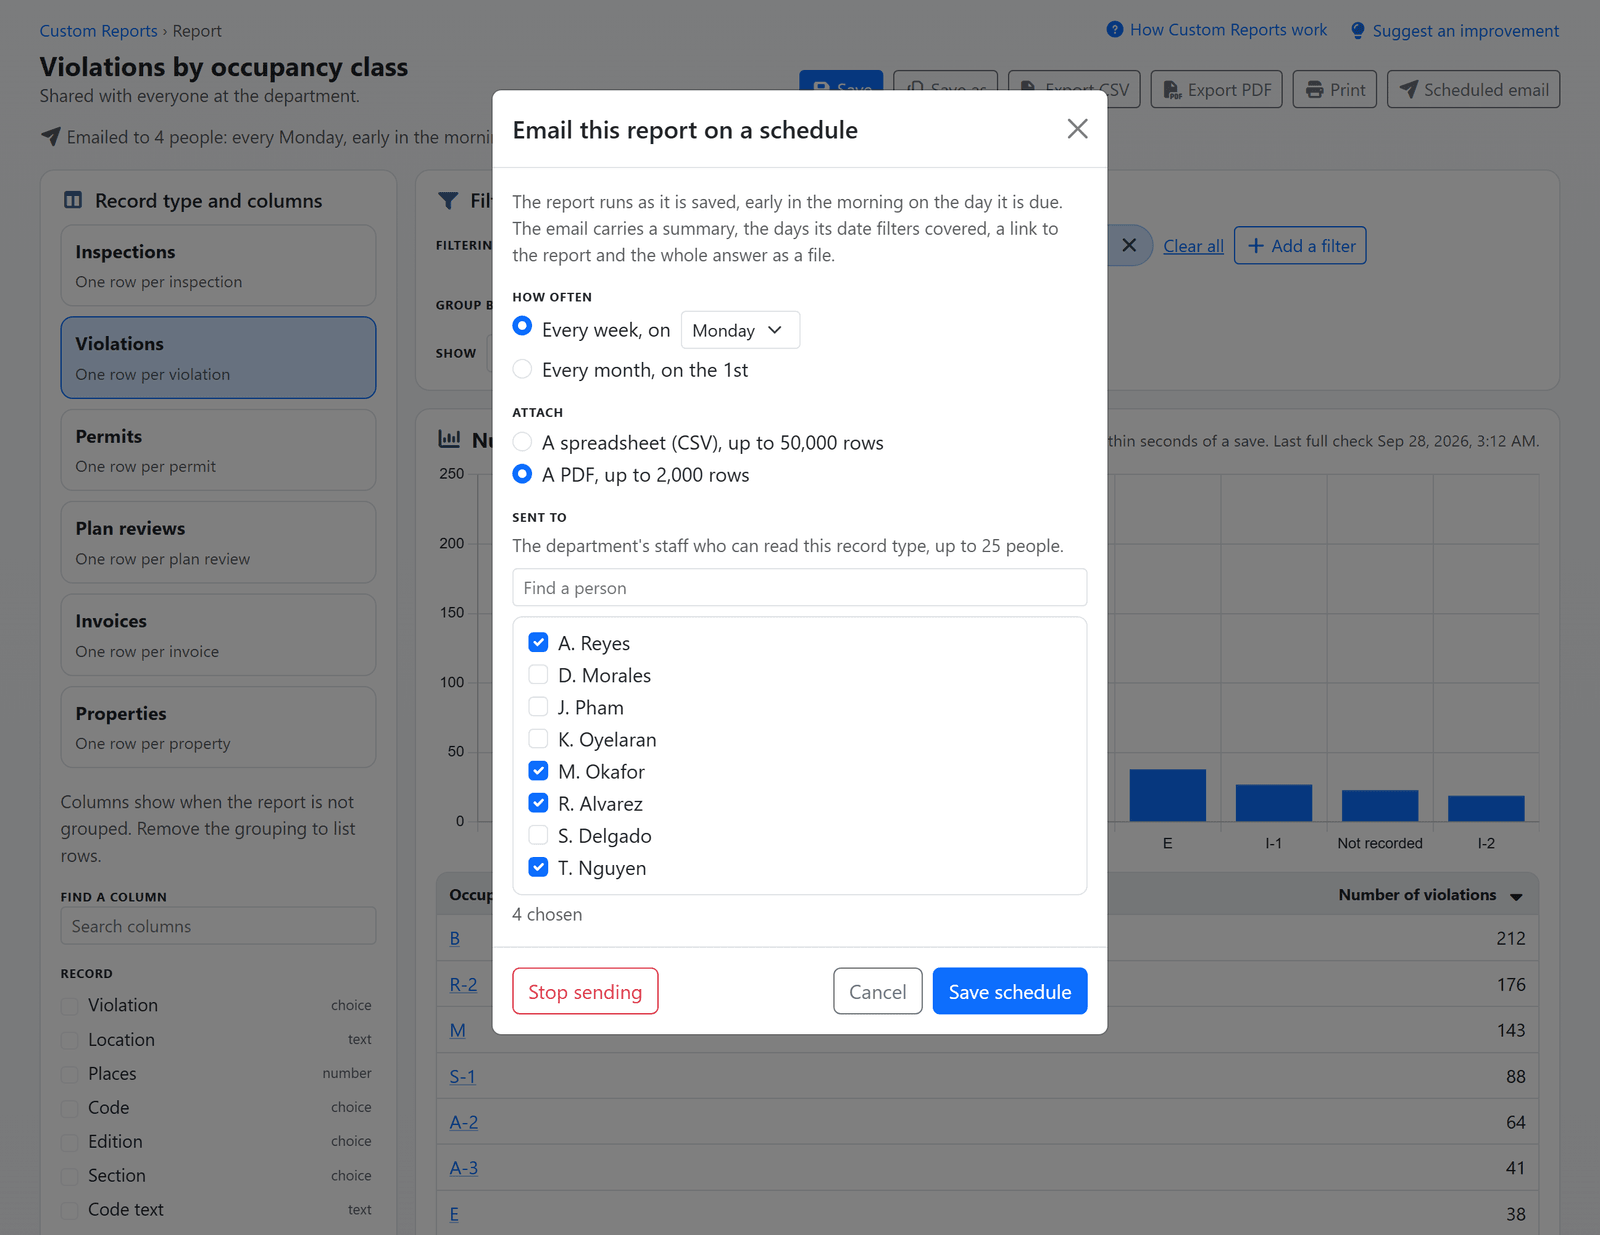Check D. Morales recipient
The height and width of the screenshot is (1235, 1600).
pyautogui.click(x=538, y=674)
